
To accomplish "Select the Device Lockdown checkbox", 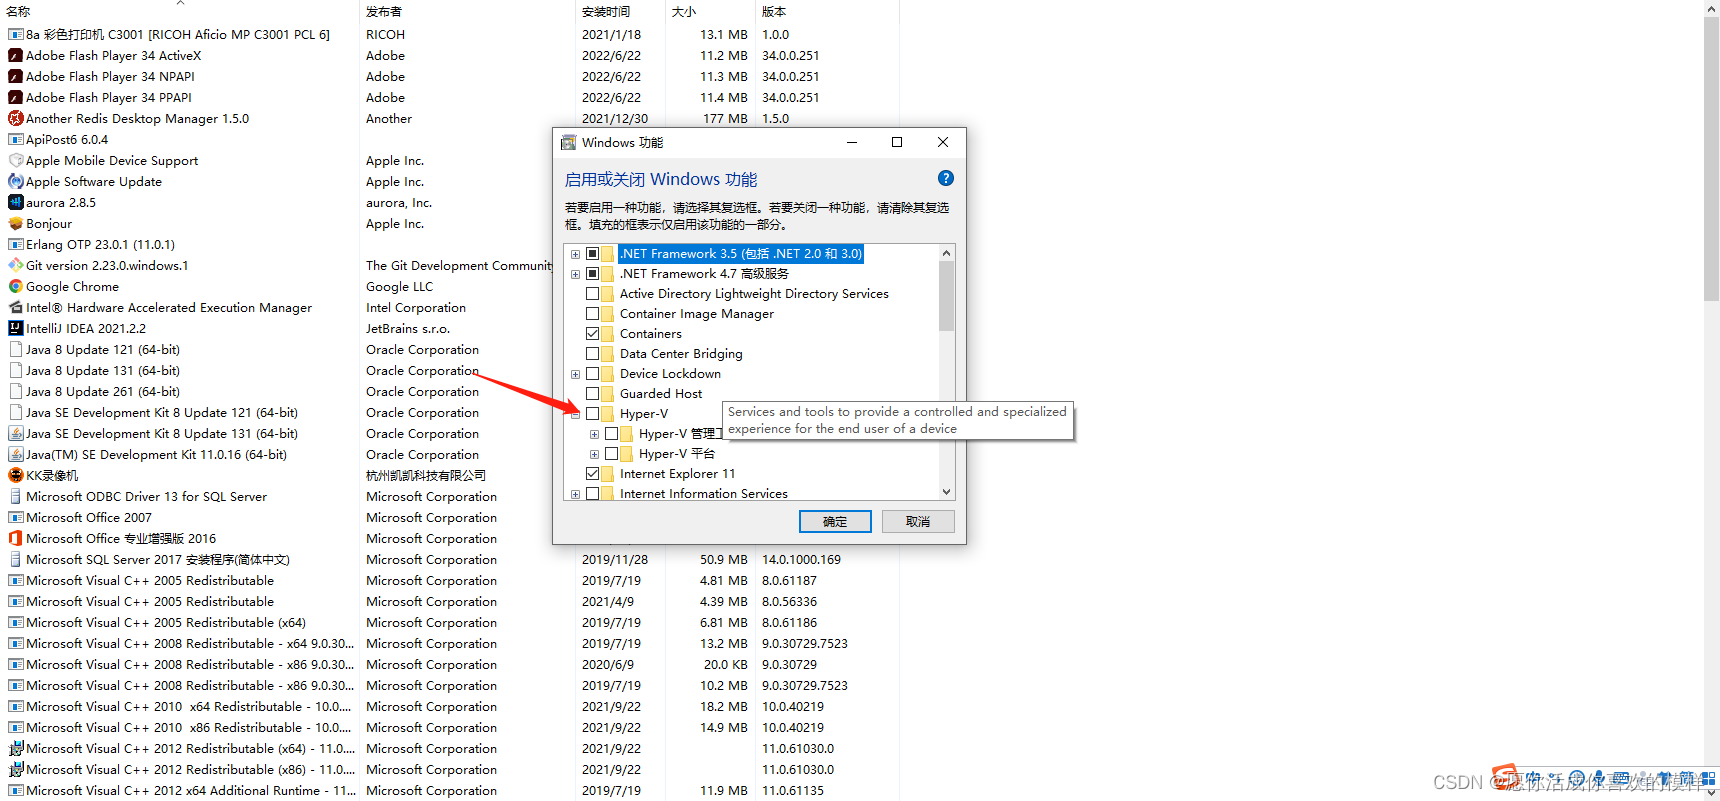I will point(592,373).
